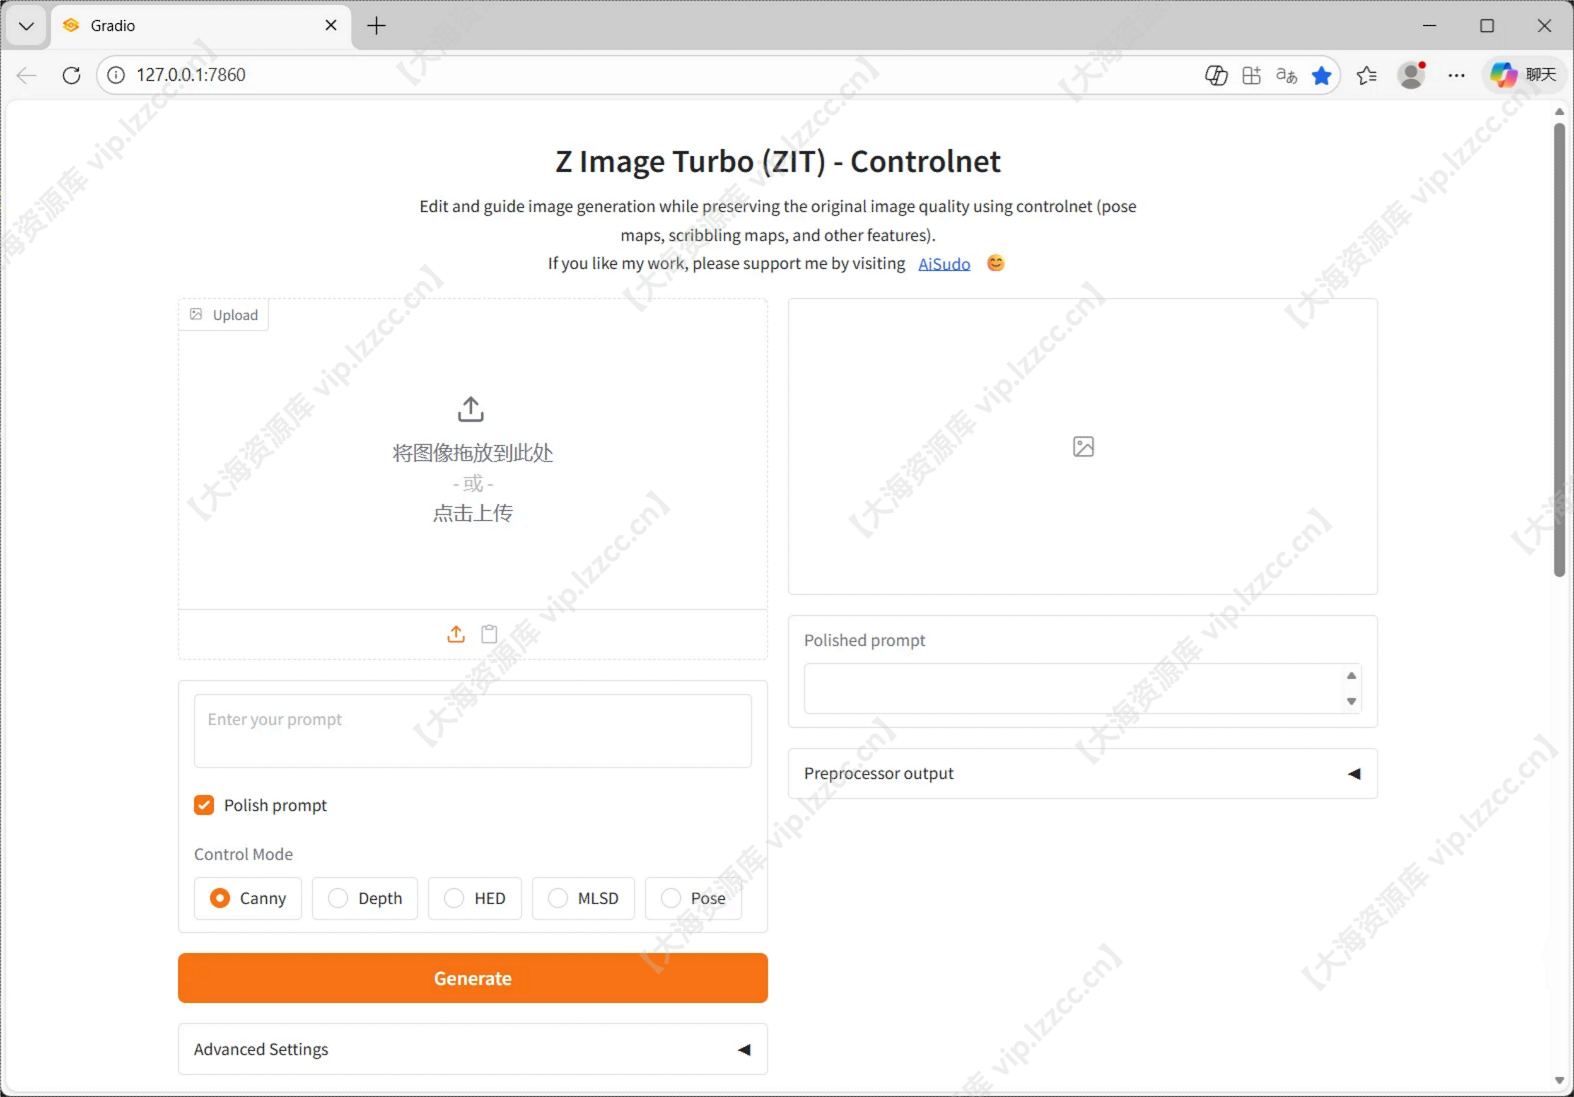The image size is (1574, 1097).
Task: Click the smiling emoji next to AiSudo
Action: coord(996,263)
